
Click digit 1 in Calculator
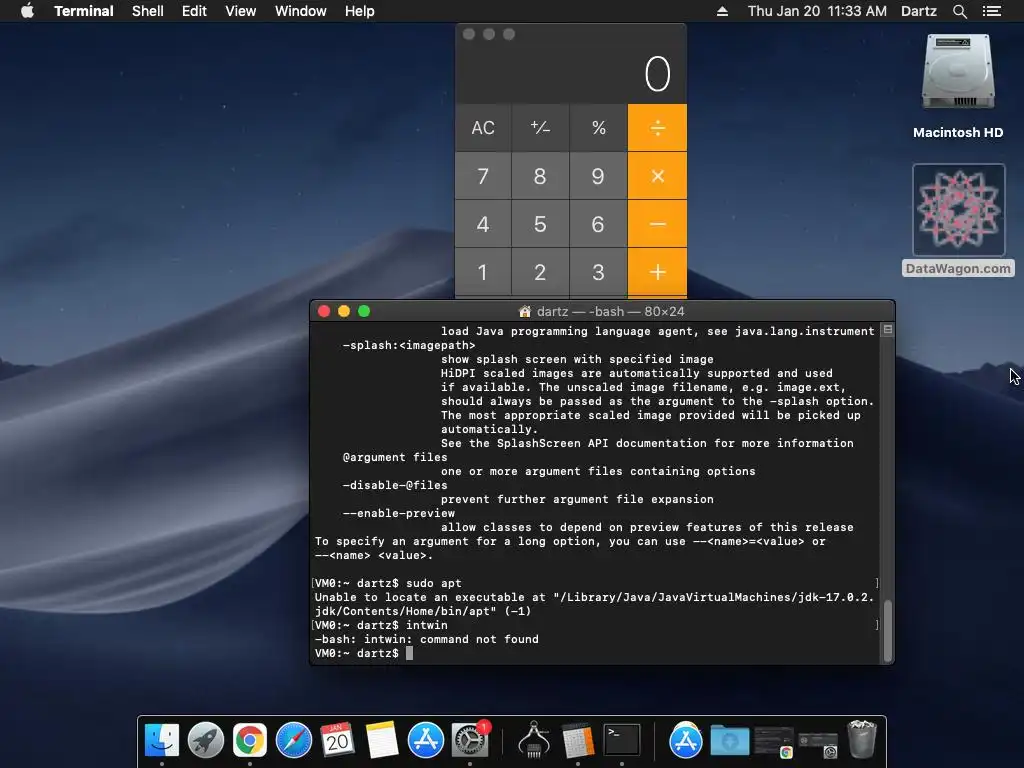(483, 272)
